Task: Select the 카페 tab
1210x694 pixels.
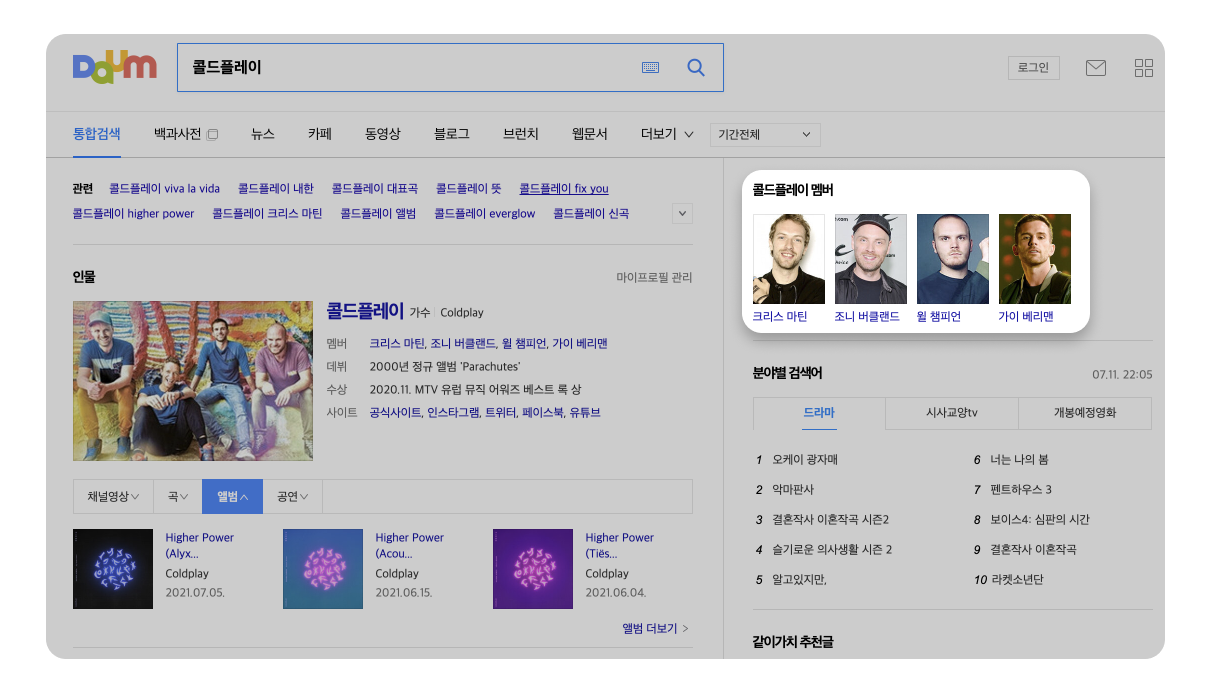Action: (x=320, y=134)
